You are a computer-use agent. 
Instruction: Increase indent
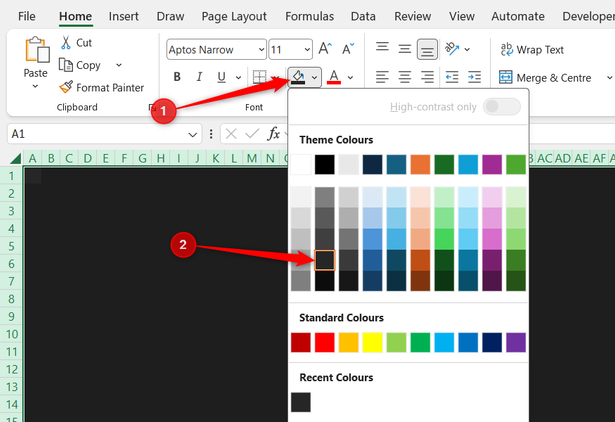point(474,77)
